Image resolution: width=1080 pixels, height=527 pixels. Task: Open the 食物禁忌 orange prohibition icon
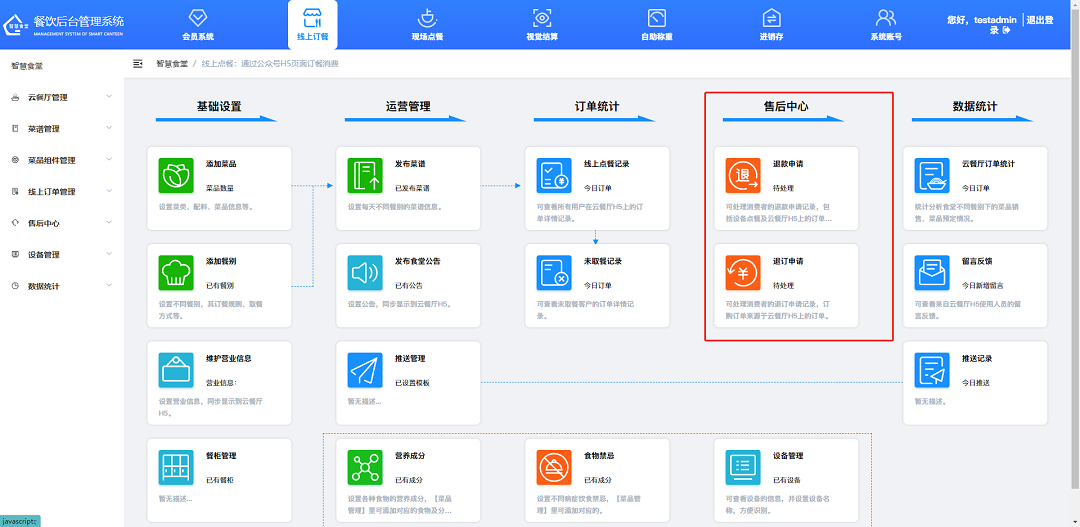(x=554, y=467)
